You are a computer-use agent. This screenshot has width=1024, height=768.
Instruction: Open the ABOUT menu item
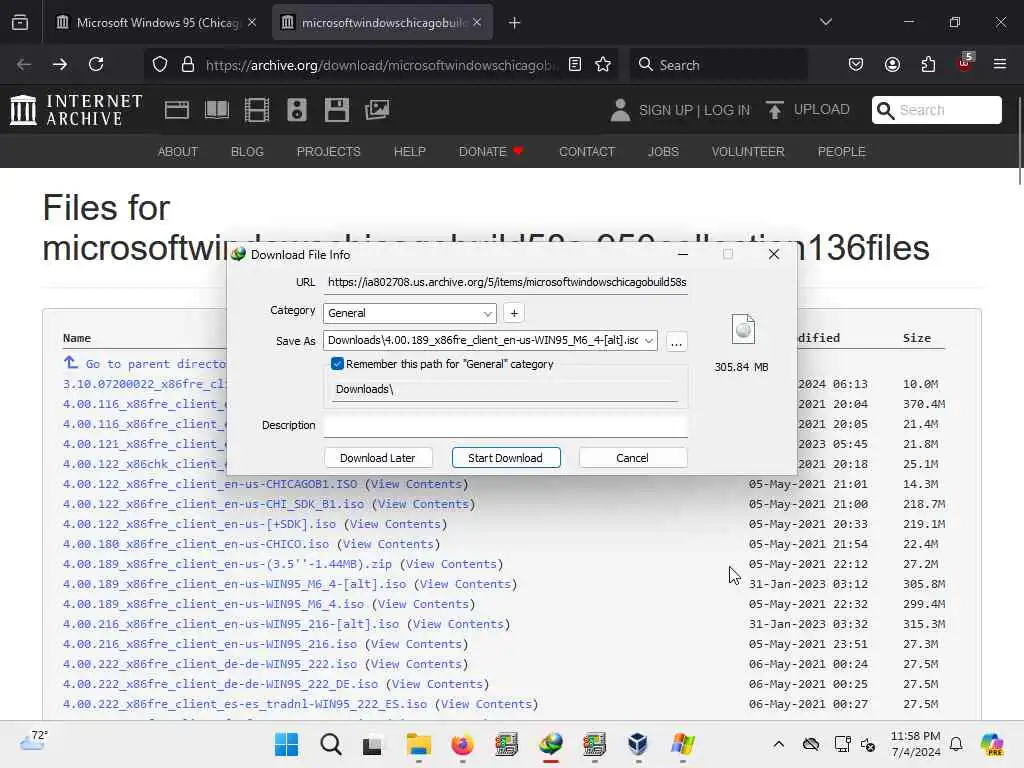(x=178, y=152)
